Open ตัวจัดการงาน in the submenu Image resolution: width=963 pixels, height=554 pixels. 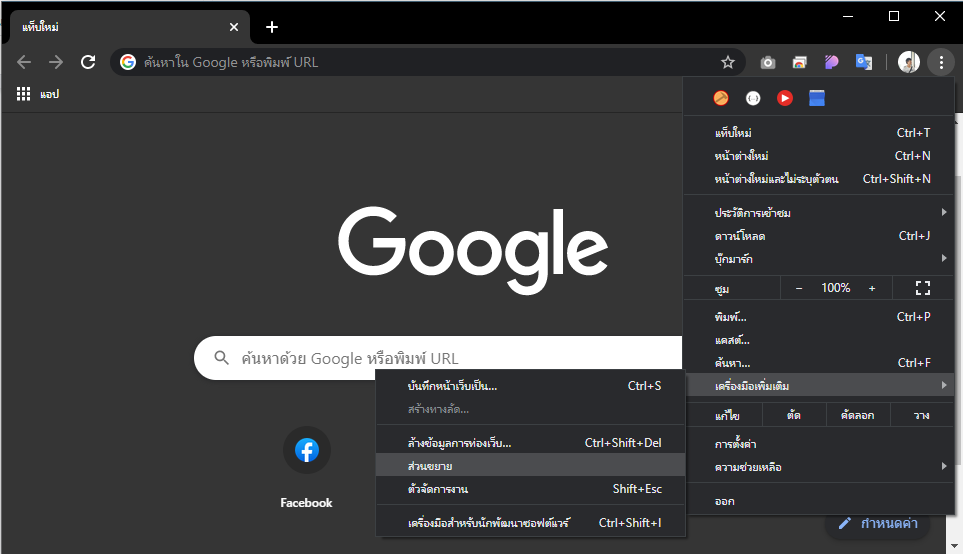click(x=531, y=489)
